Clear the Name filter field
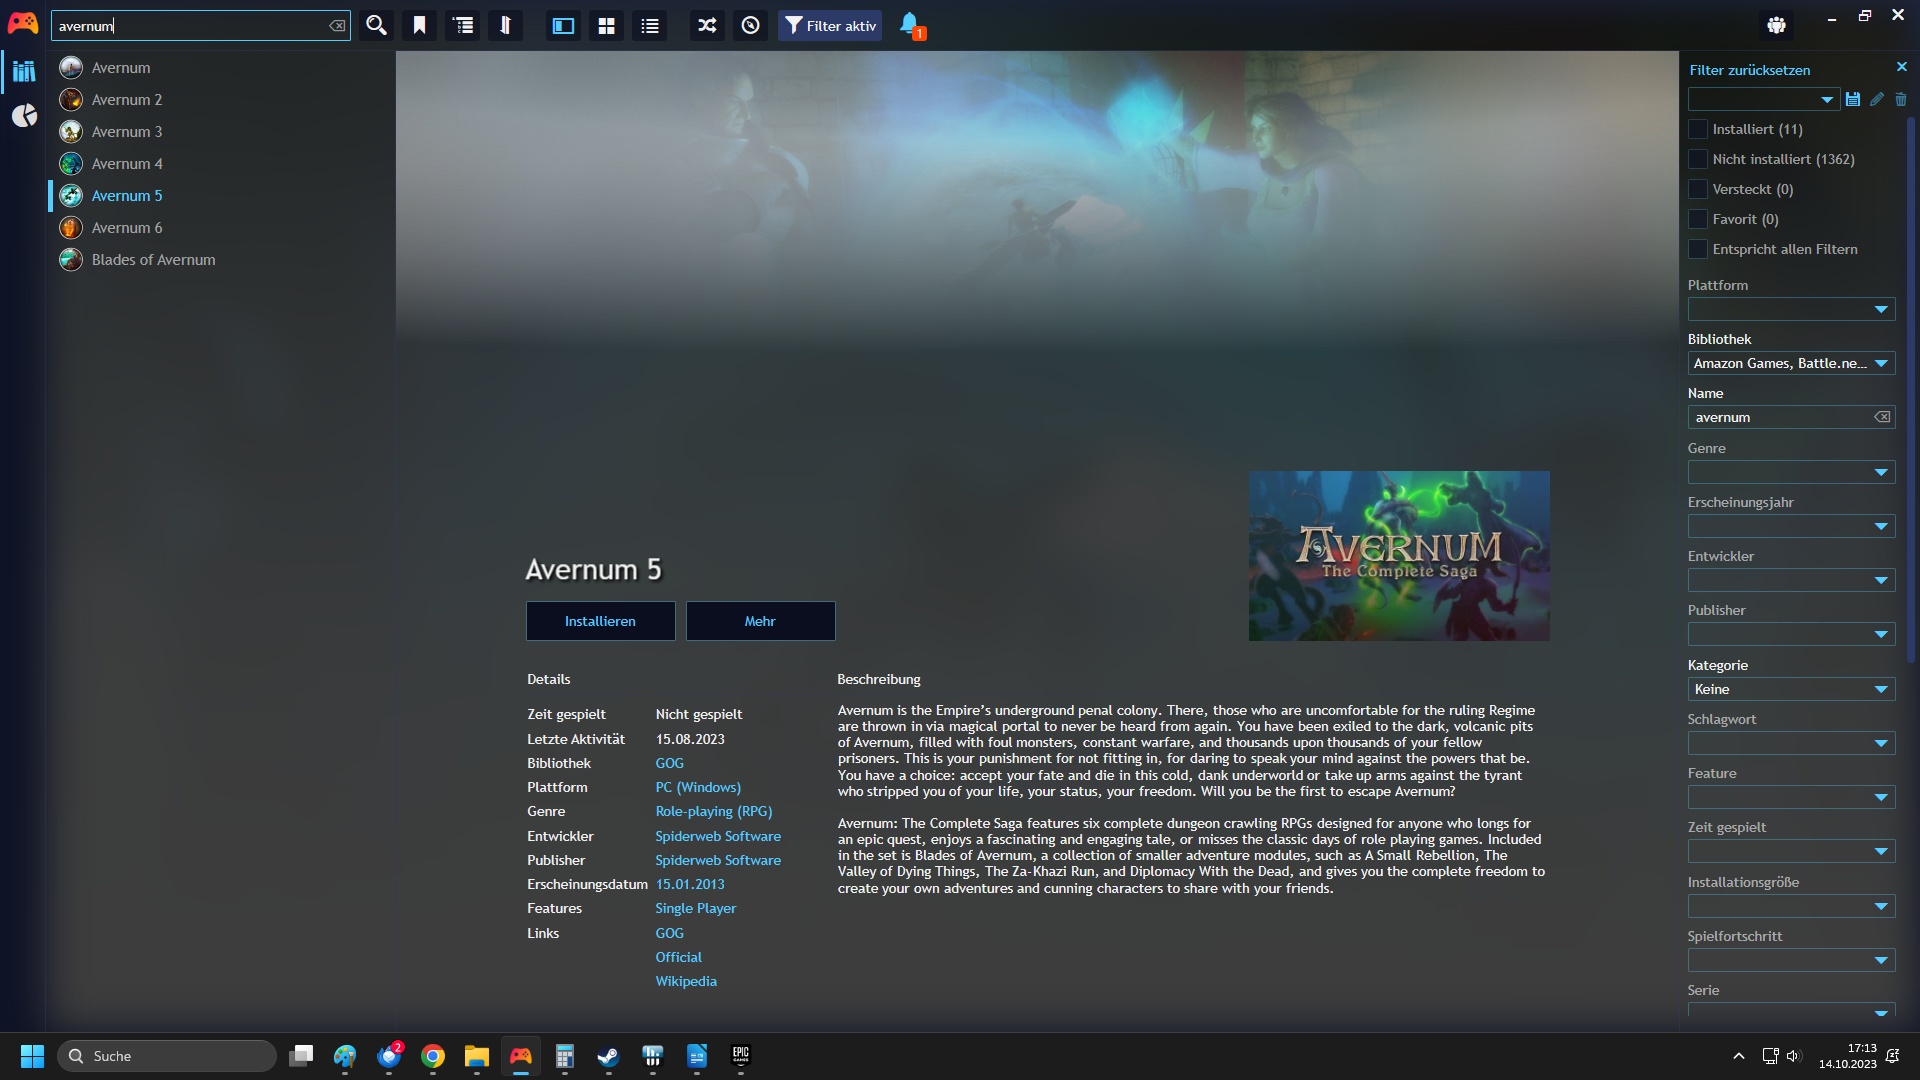The width and height of the screenshot is (1920, 1080). [x=1882, y=417]
